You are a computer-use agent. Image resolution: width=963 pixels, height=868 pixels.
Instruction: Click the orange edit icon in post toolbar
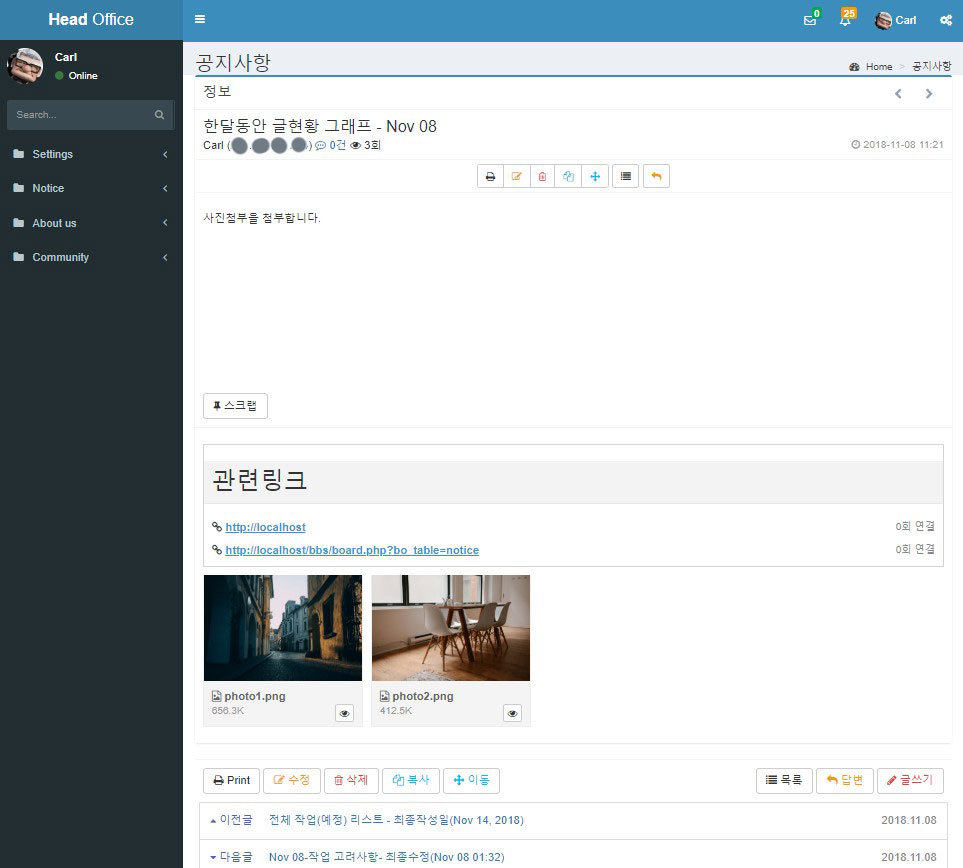pos(517,176)
